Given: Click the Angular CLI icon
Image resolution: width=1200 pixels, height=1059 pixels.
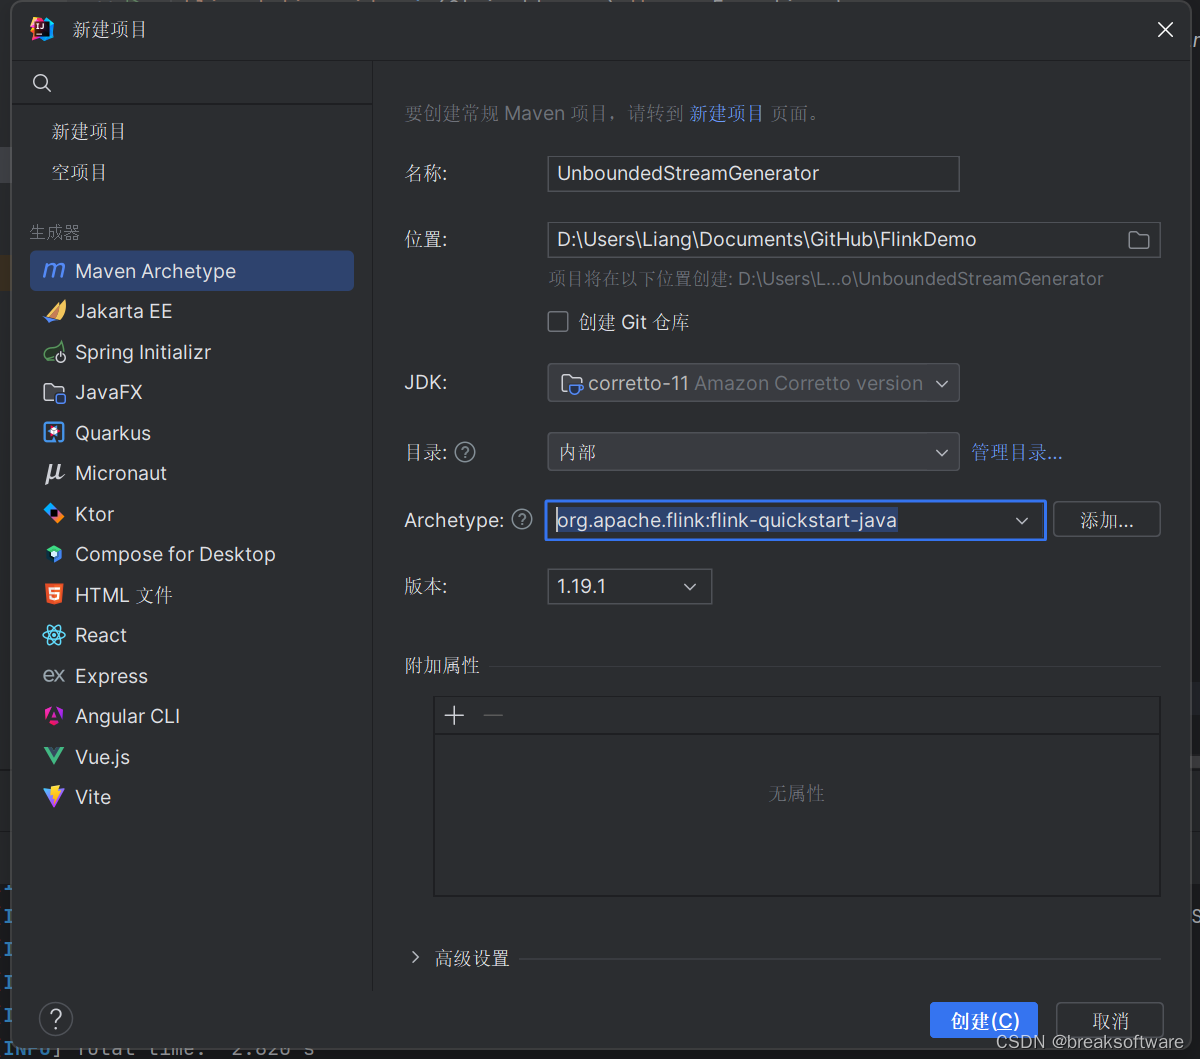Looking at the screenshot, I should (54, 716).
